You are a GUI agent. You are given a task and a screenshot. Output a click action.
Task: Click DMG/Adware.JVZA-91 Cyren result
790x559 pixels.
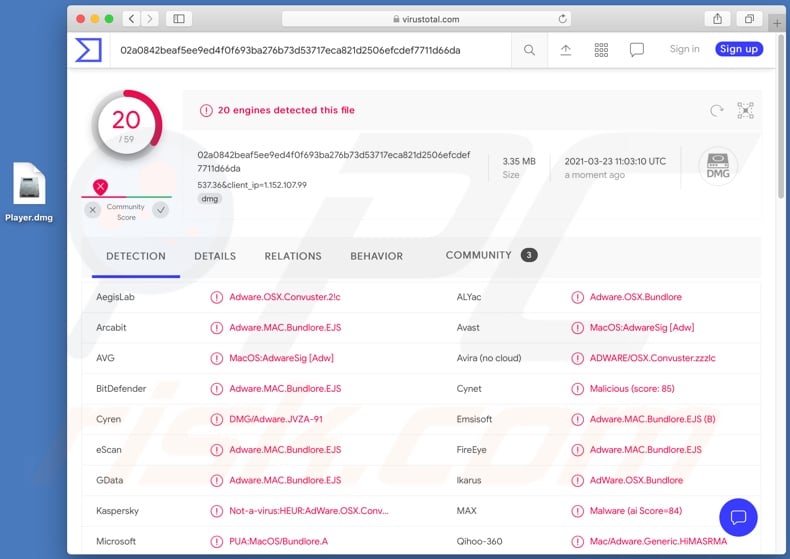tap(276, 419)
